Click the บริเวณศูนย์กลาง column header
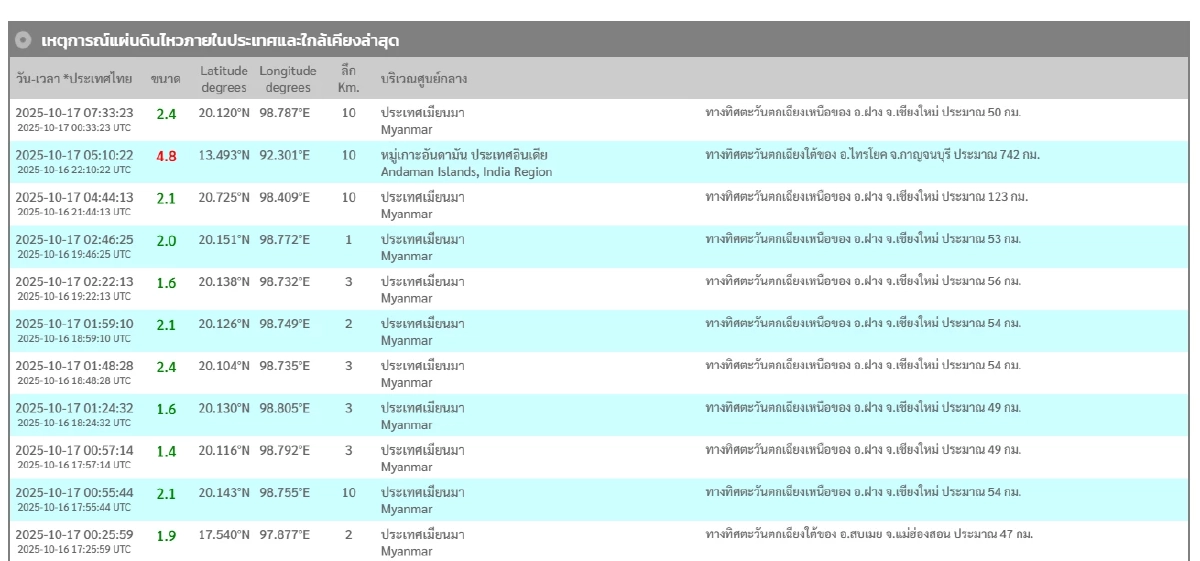The image size is (1200, 561). [425, 78]
